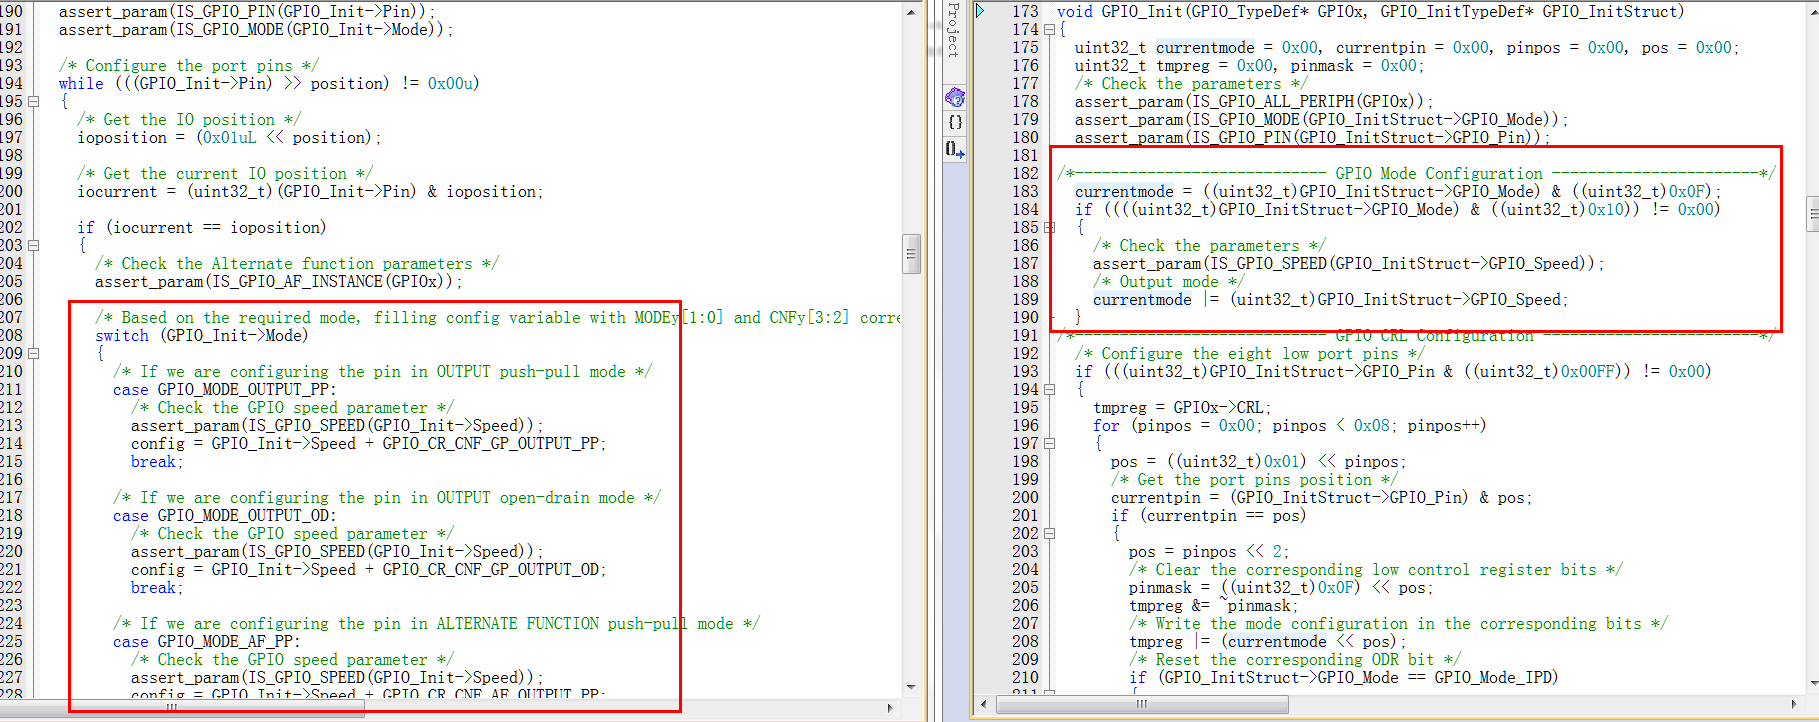Image resolution: width=1819 pixels, height=722 pixels.
Task: Click line number 173 in right pane
Action: click(x=1025, y=12)
